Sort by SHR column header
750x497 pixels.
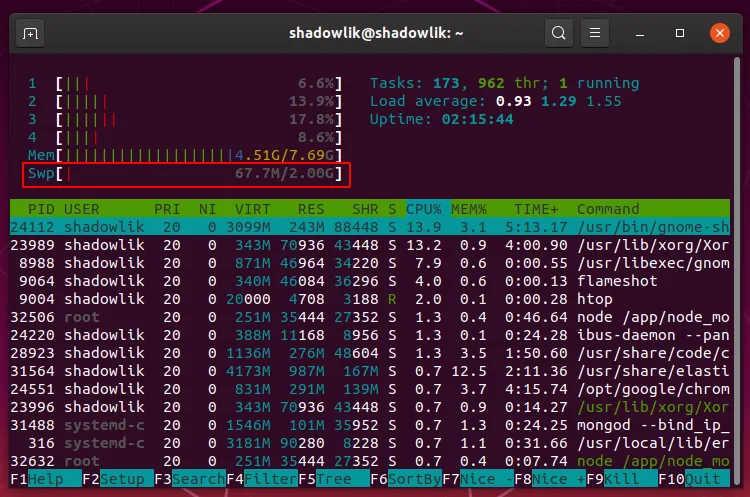pyautogui.click(x=365, y=209)
